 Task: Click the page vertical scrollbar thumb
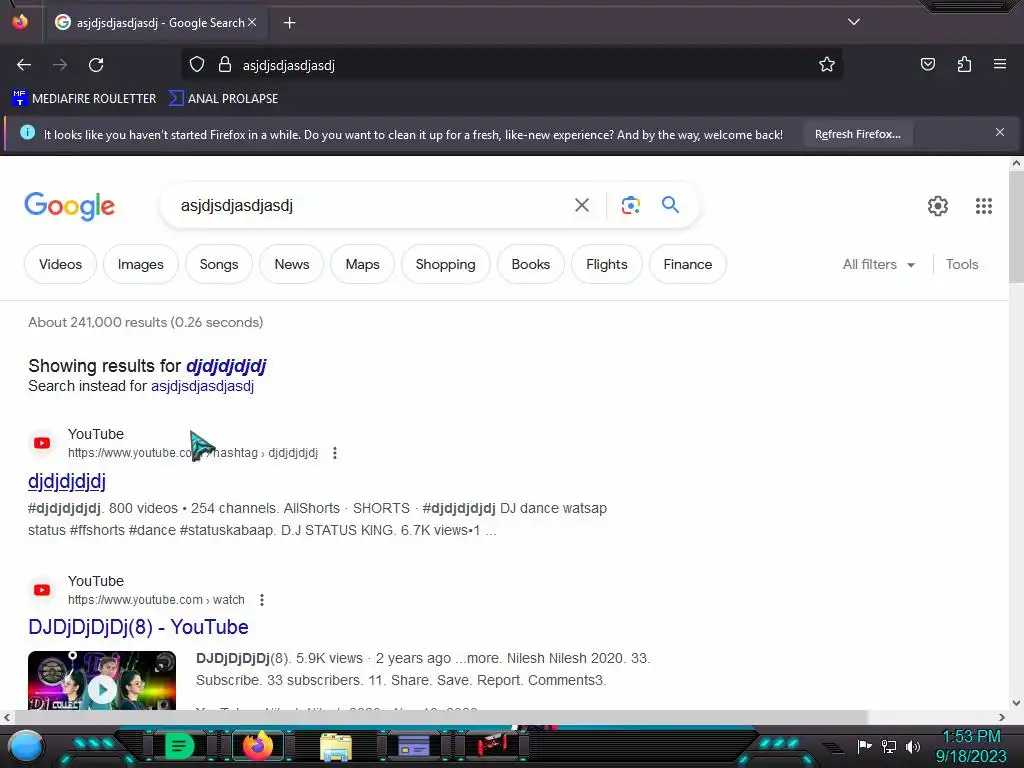click(x=1016, y=228)
